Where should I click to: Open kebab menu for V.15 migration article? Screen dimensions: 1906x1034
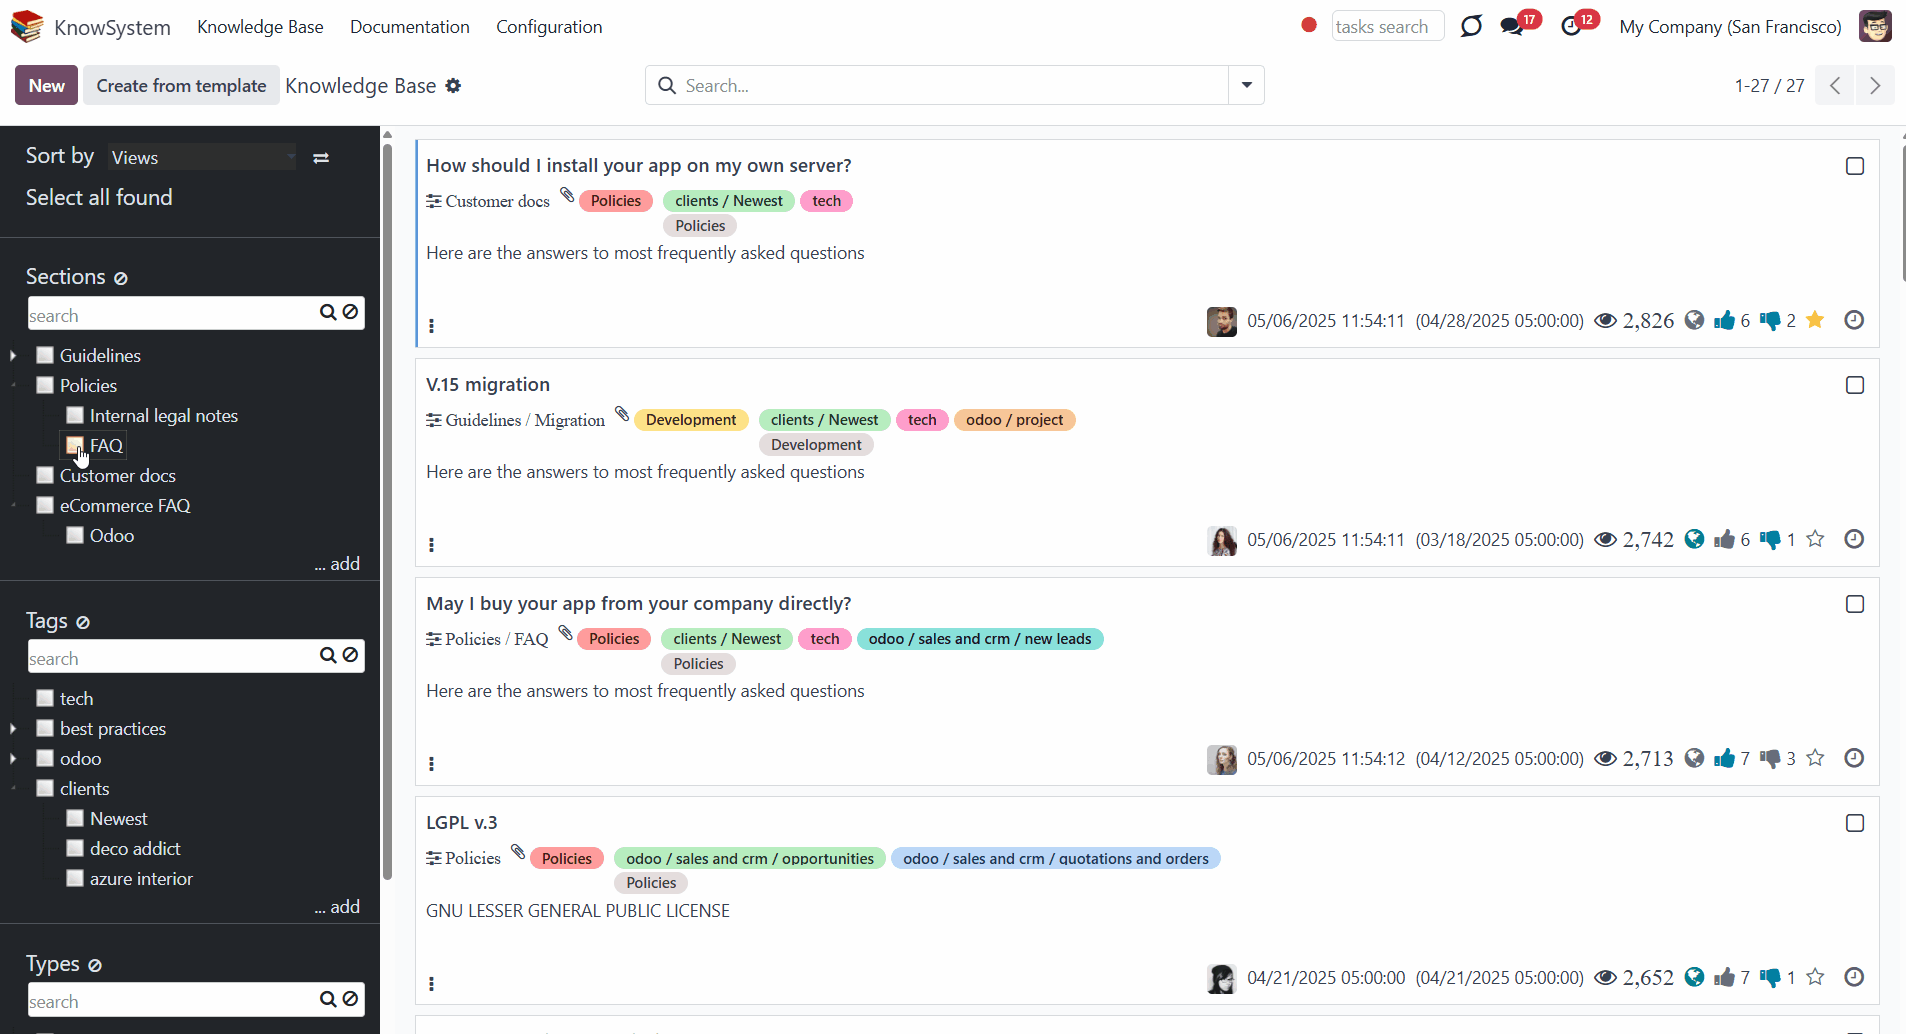(x=431, y=545)
